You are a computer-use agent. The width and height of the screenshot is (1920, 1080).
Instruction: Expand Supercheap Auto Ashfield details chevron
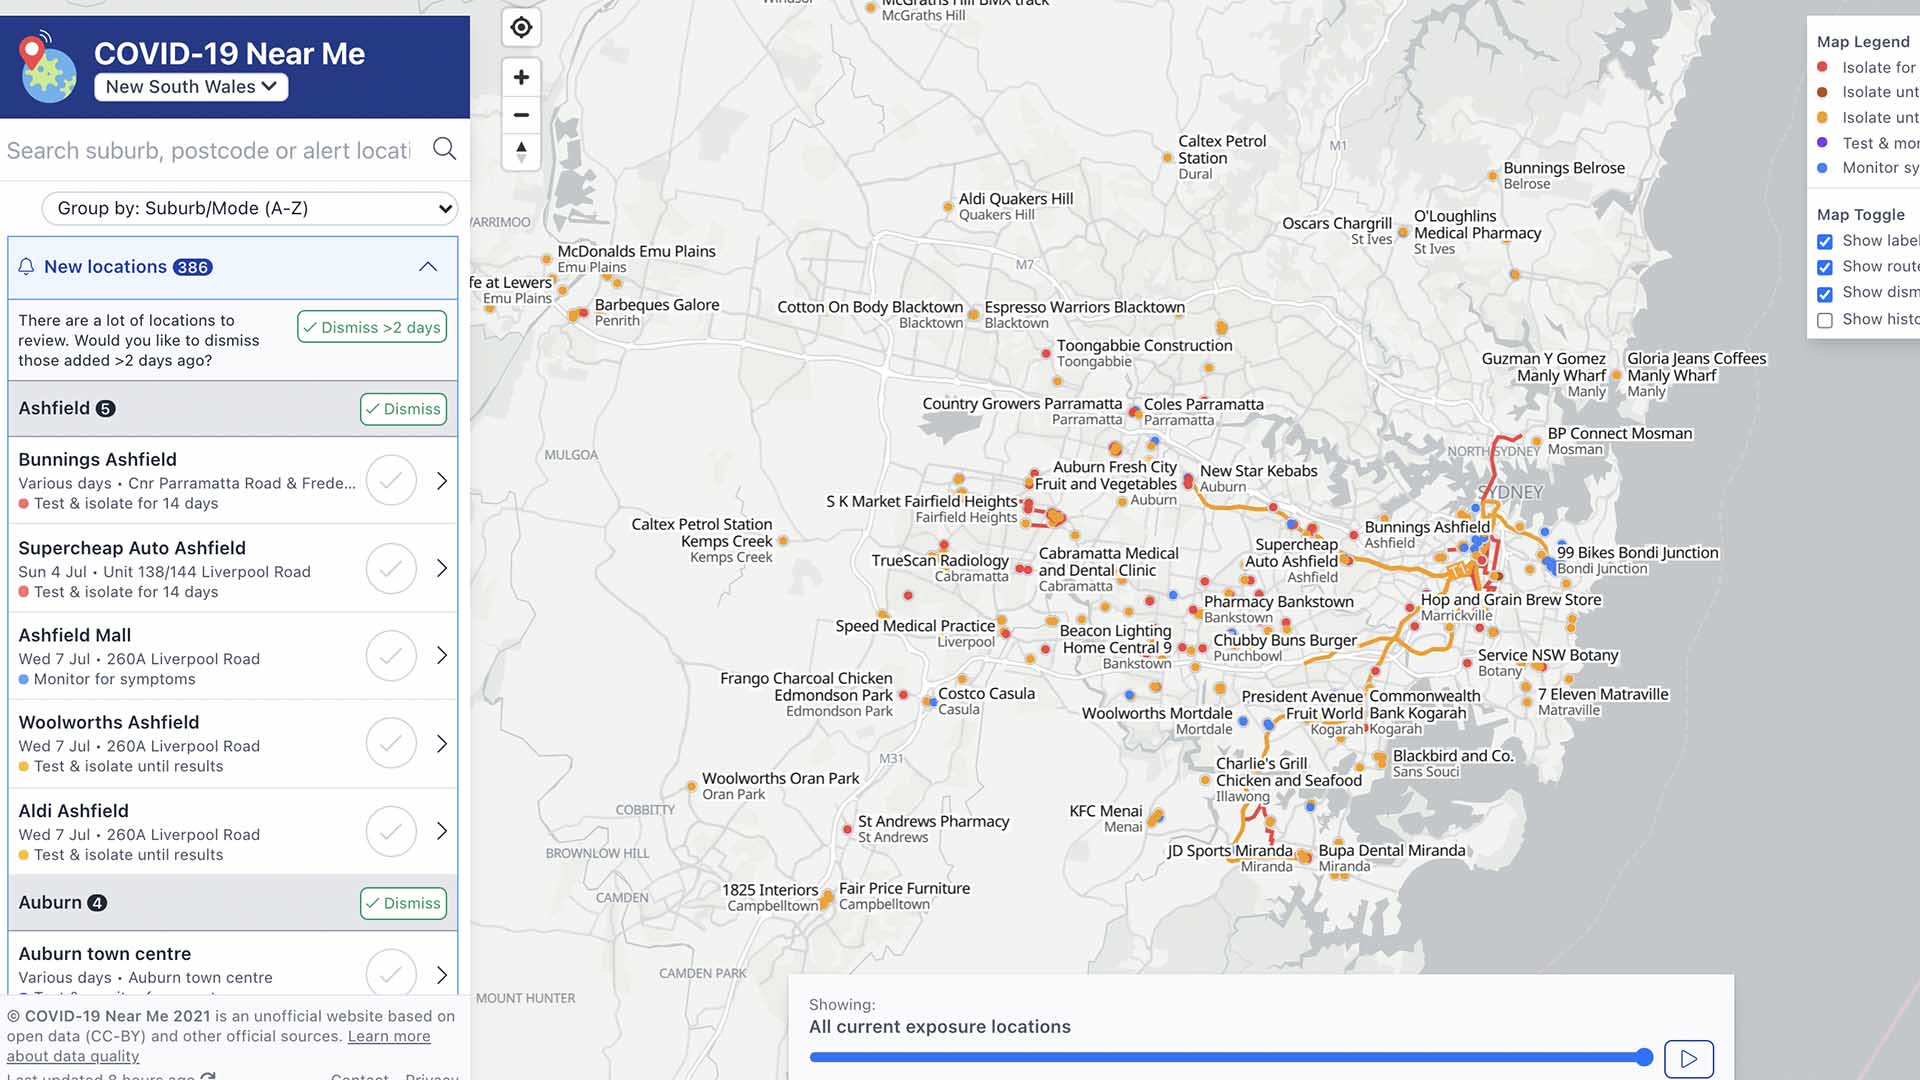[442, 568]
